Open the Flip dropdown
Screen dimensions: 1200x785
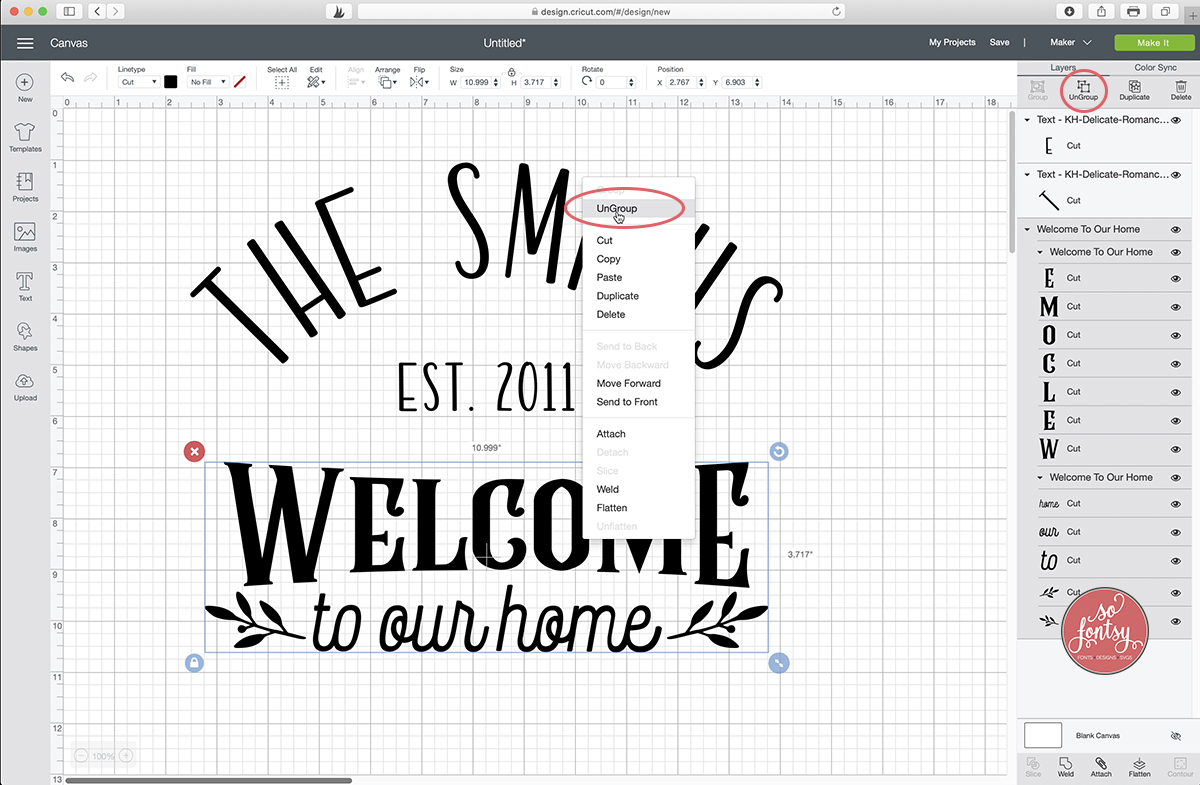(419, 82)
